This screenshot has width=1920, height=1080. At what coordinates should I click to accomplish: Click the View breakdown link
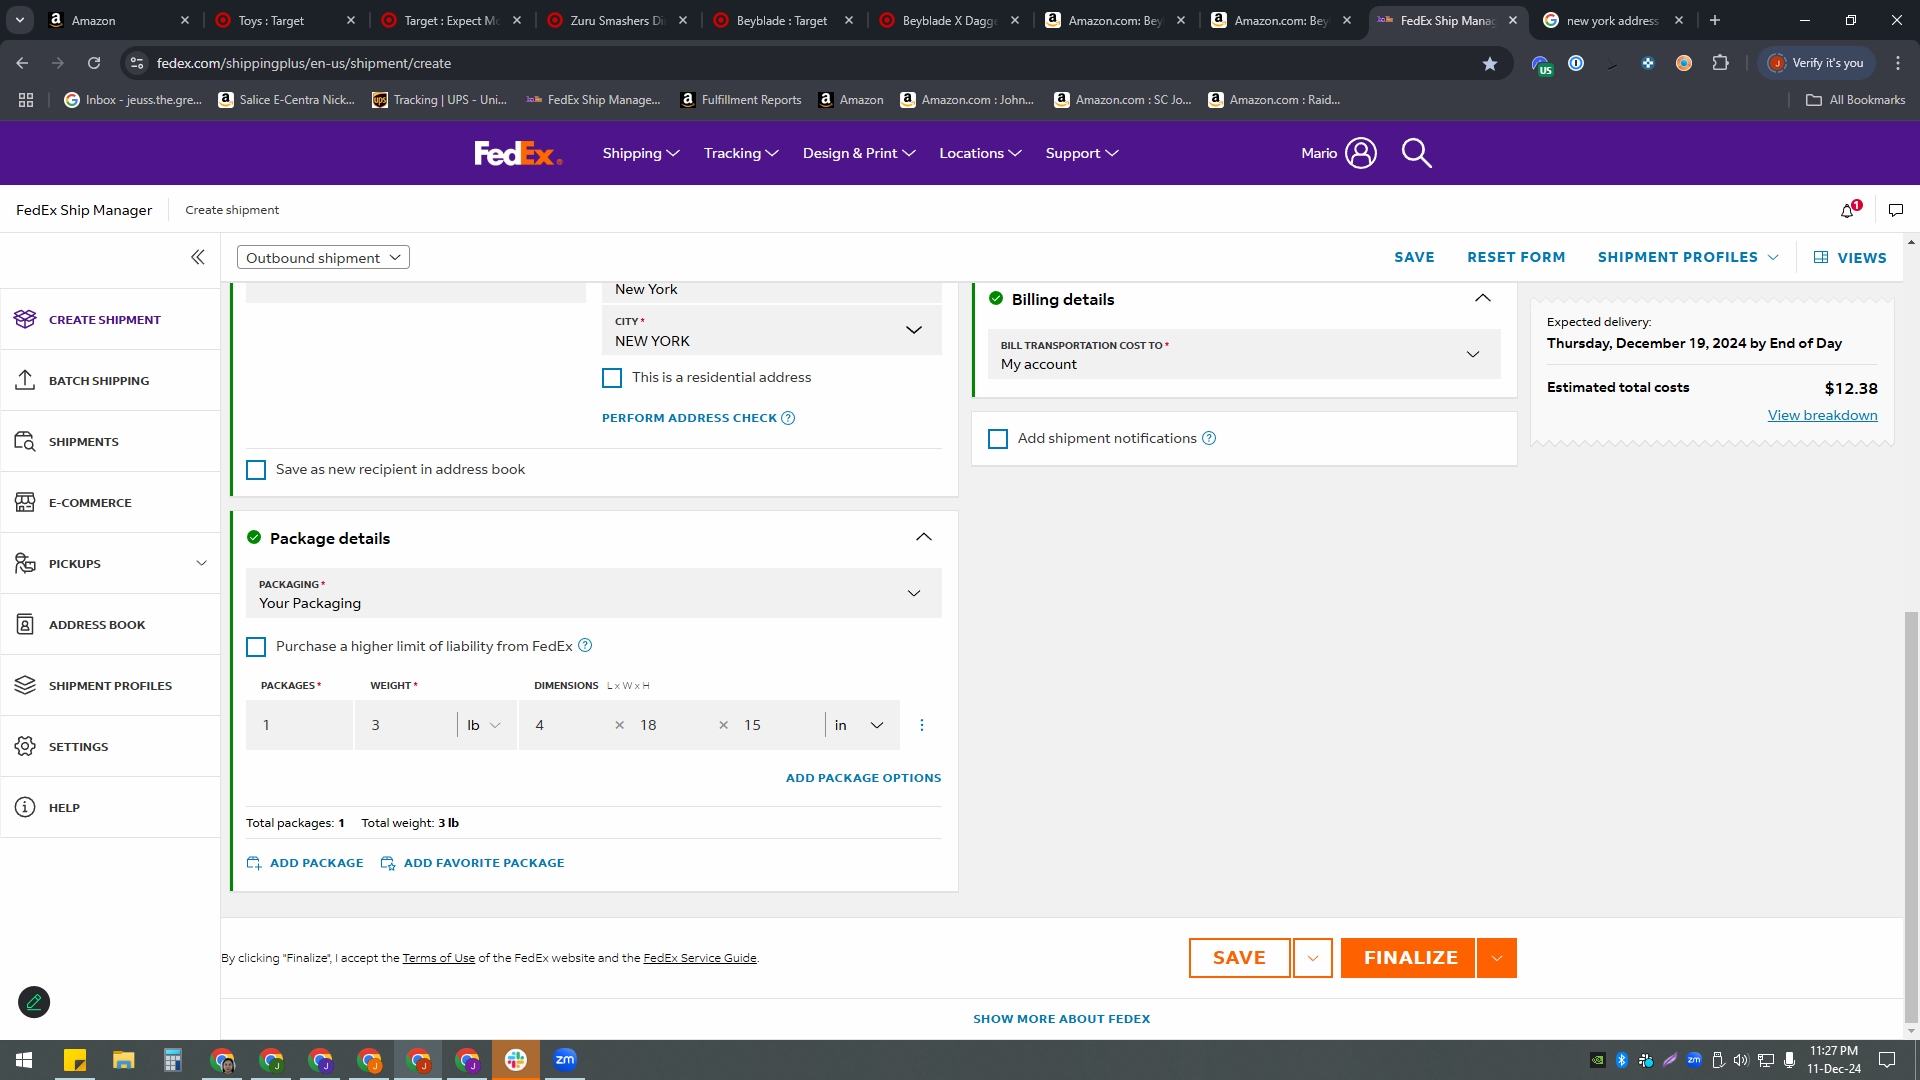[x=1822, y=415]
